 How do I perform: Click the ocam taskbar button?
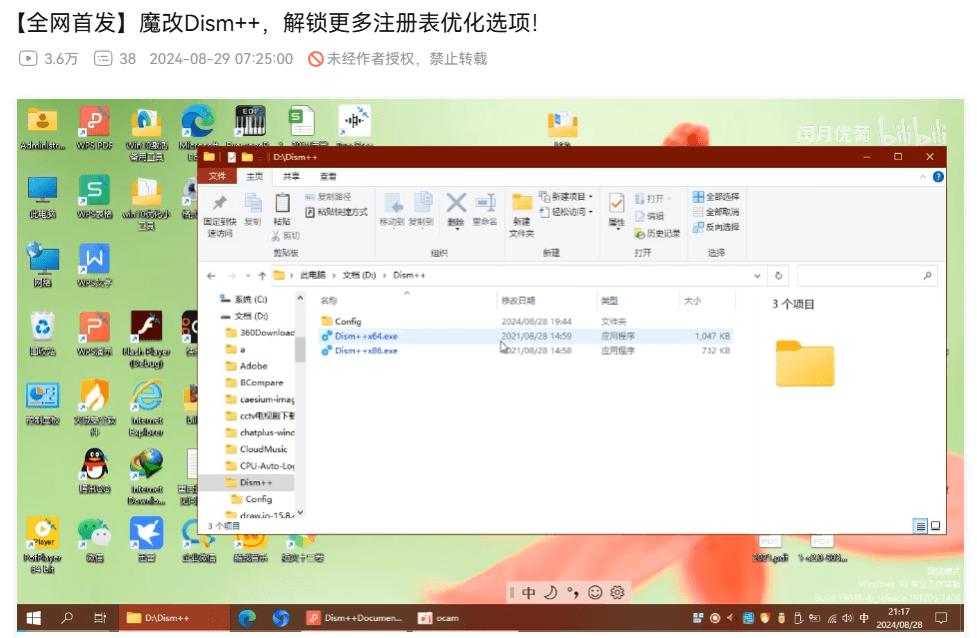(x=439, y=618)
